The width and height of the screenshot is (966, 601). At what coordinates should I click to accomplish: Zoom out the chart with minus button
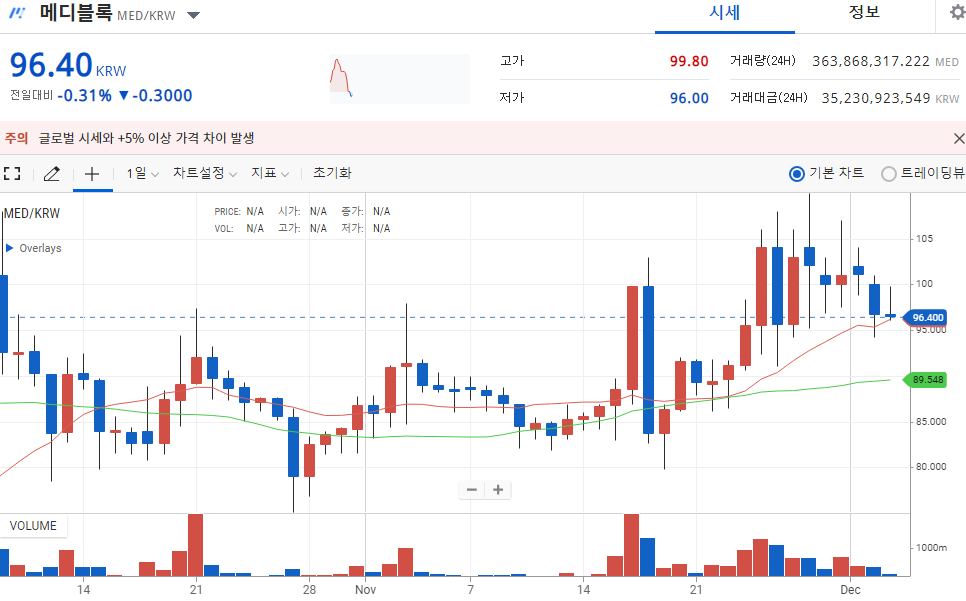[x=472, y=490]
